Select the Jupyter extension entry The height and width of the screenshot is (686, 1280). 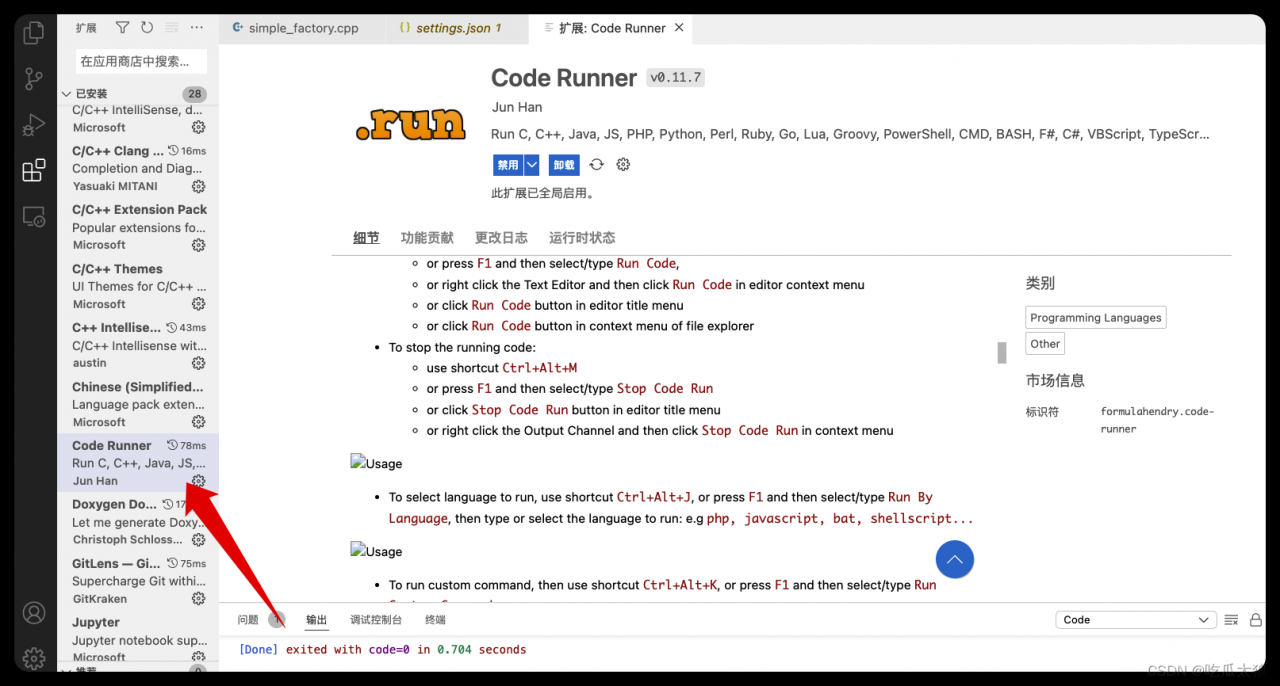tap(138, 638)
